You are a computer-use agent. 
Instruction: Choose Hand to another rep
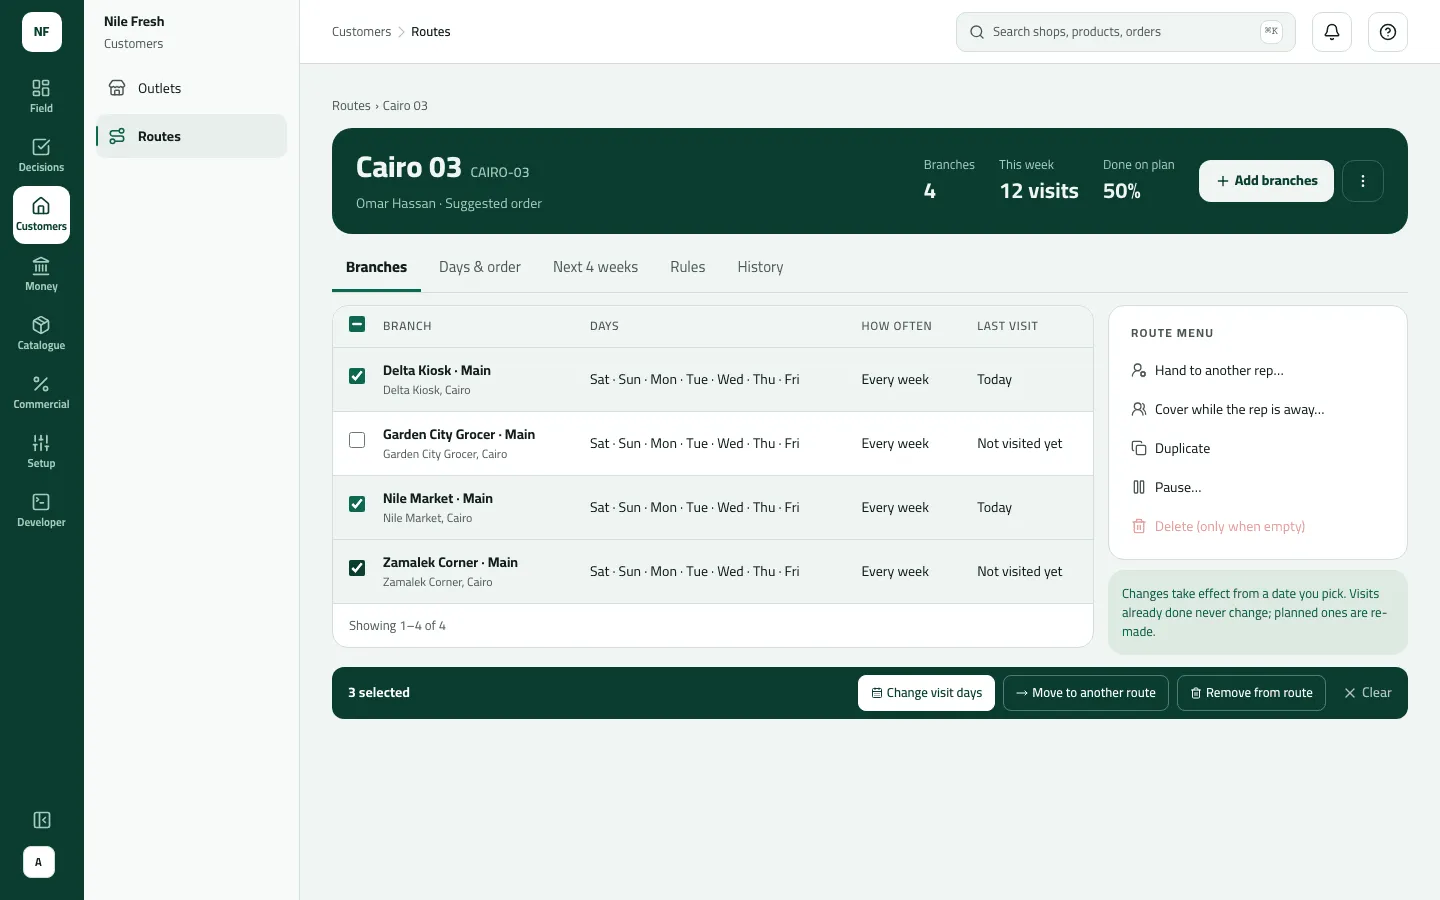(1258, 370)
